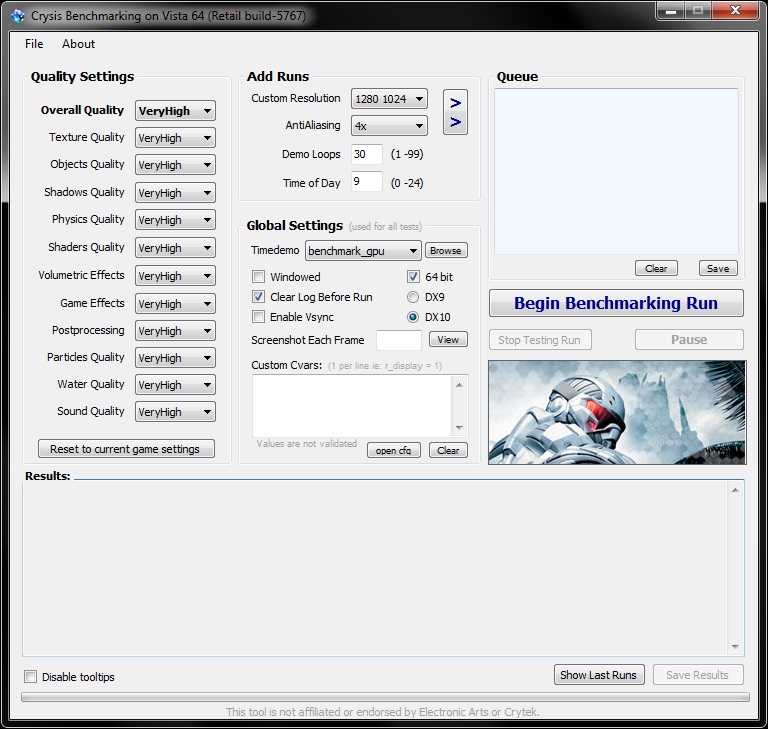Viewport: 768px width, 729px height.
Task: Expand the Water Quality dropdown
Action: (175, 385)
